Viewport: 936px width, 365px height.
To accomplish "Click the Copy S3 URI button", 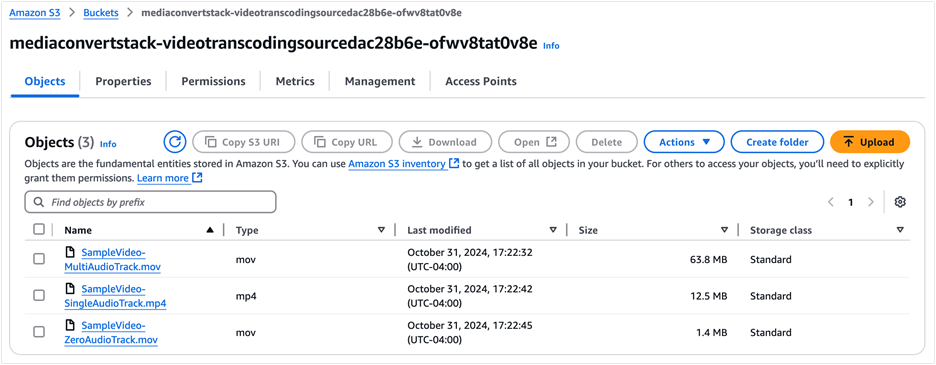I will (244, 142).
